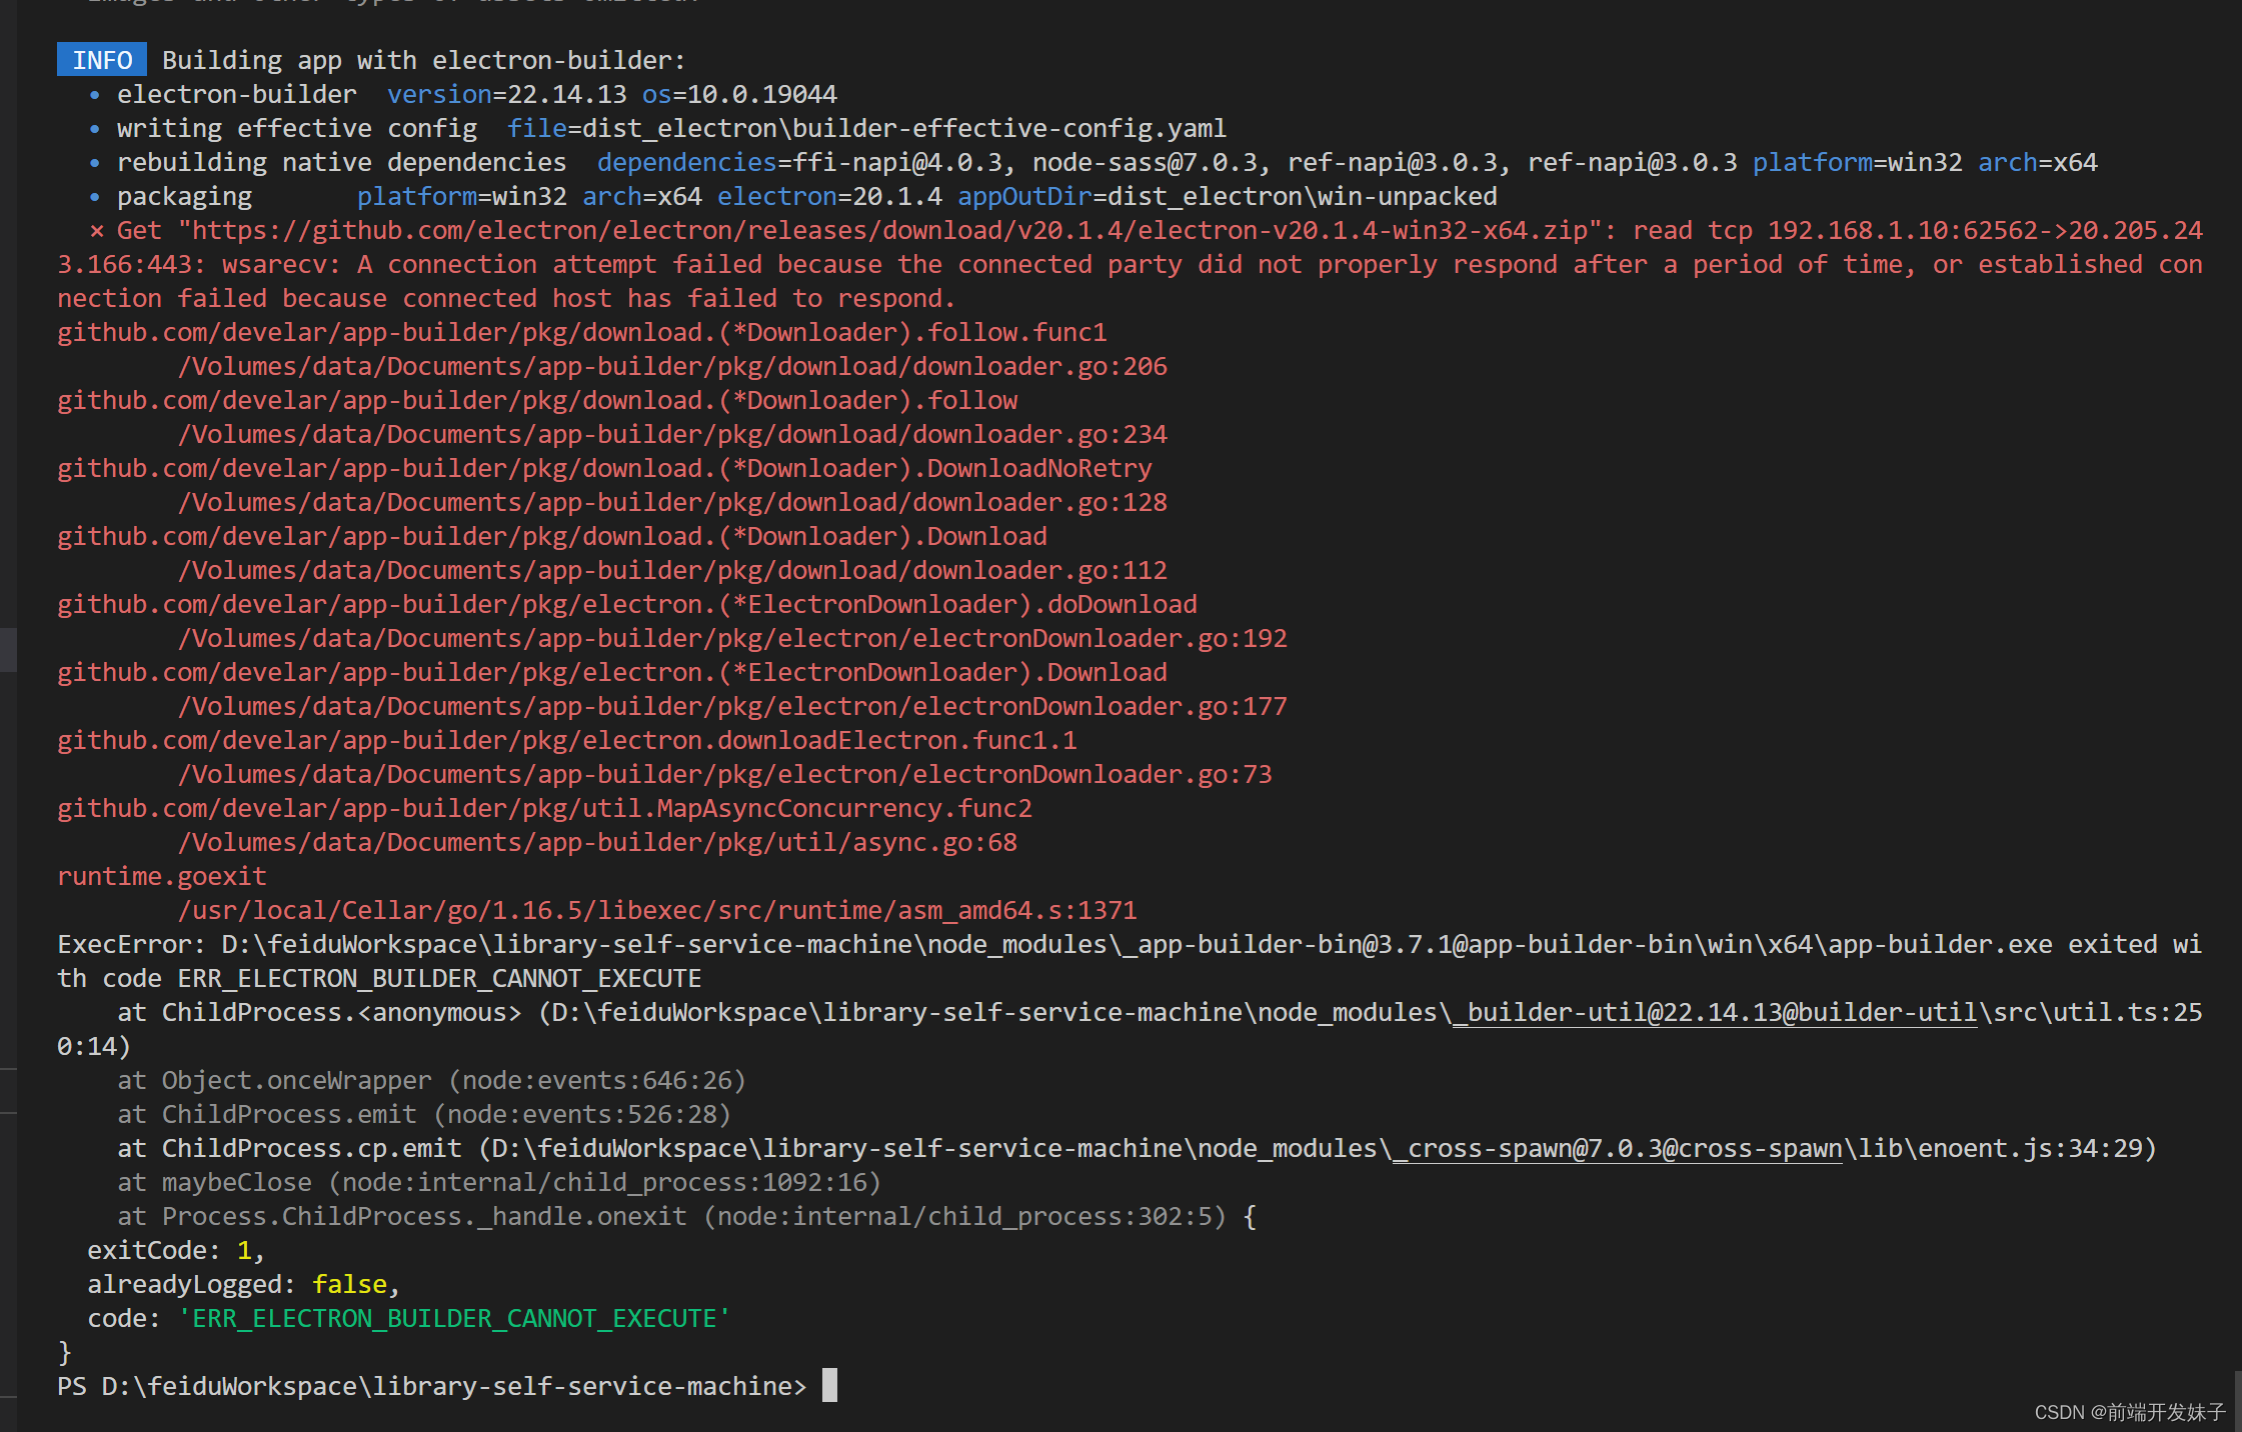Click the terminal scrollbar at right edge

coord(2236,1400)
